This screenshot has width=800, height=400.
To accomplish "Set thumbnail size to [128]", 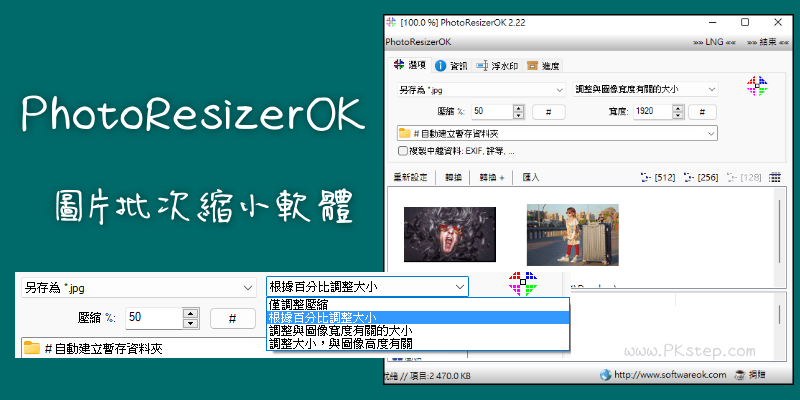I will 744,178.
